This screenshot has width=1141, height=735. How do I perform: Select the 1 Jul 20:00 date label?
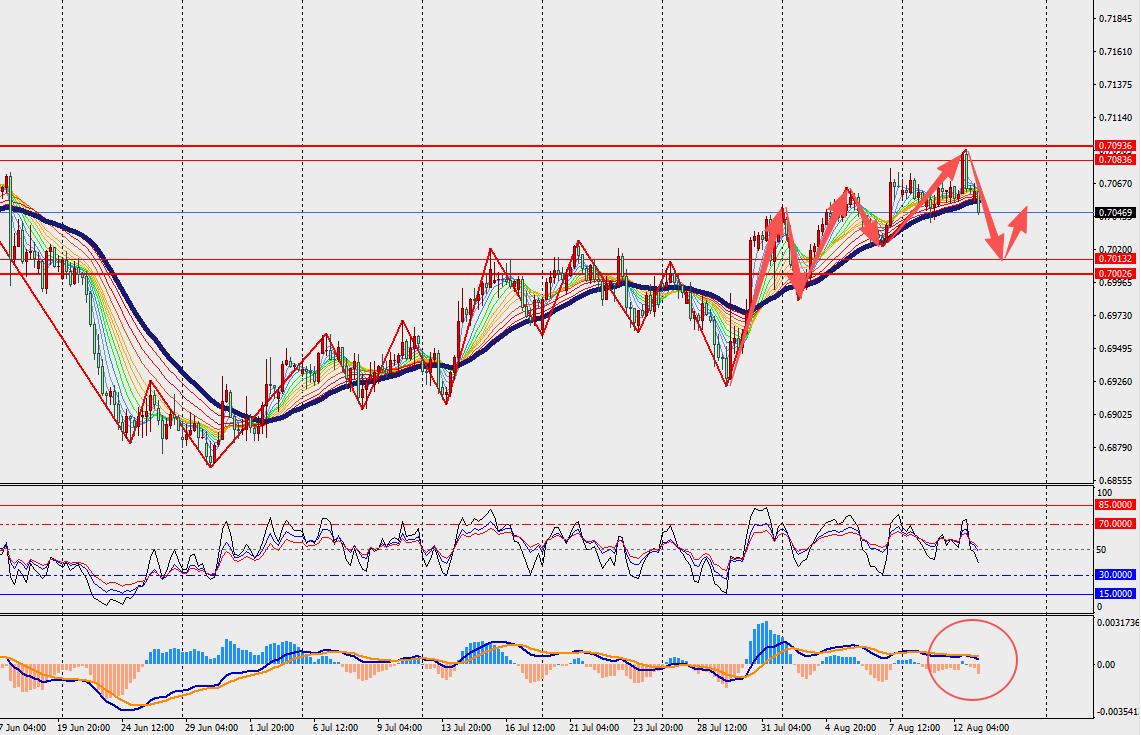coord(271,727)
